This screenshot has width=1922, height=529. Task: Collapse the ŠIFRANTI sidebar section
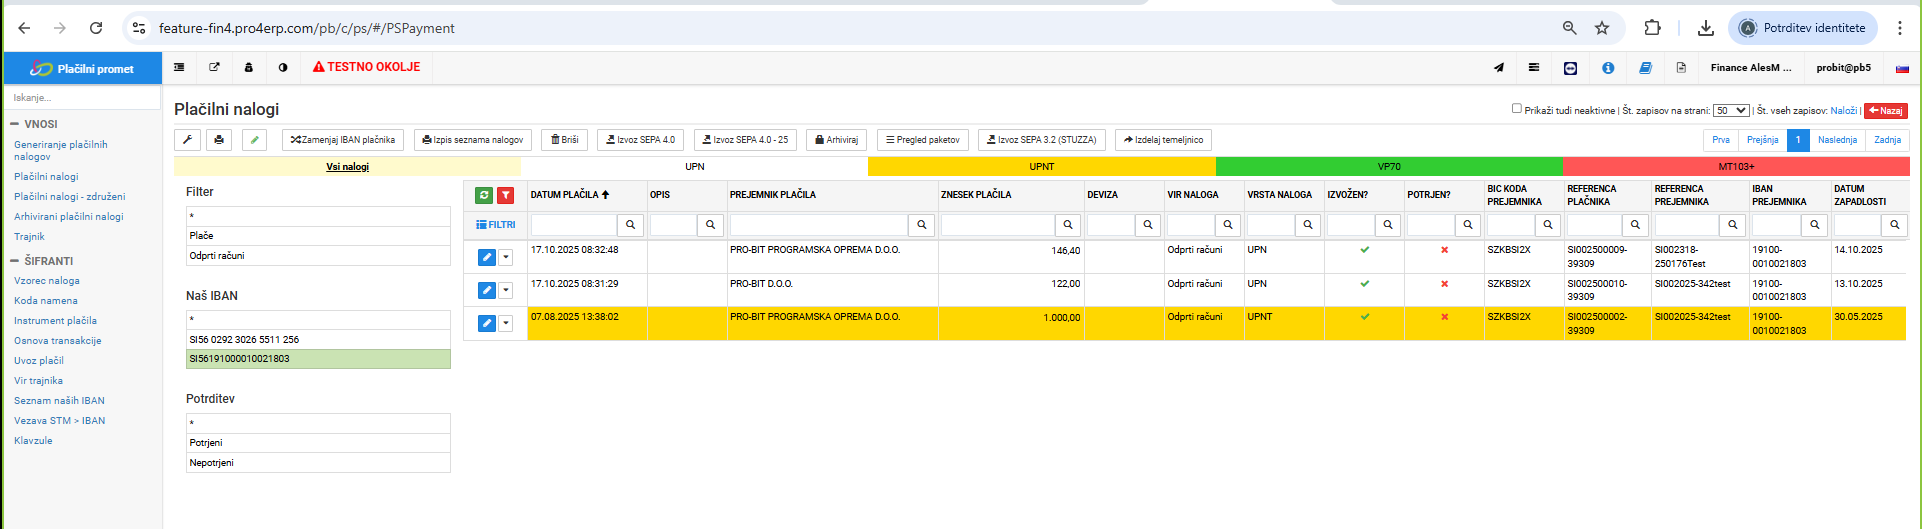click(41, 261)
